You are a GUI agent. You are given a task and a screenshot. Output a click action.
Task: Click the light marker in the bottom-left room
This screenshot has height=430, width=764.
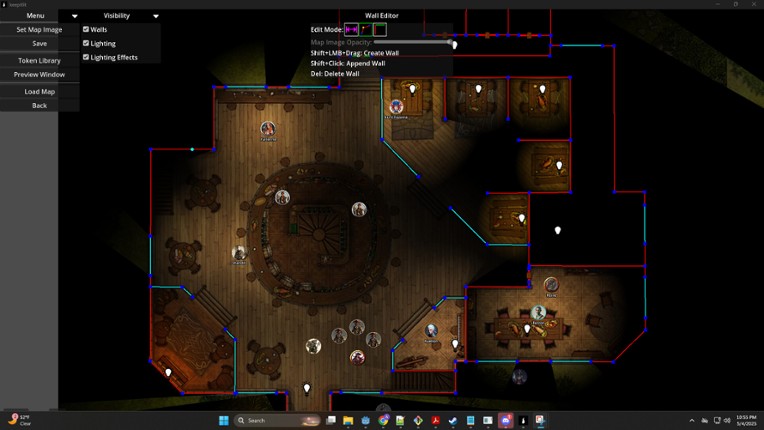tap(168, 373)
